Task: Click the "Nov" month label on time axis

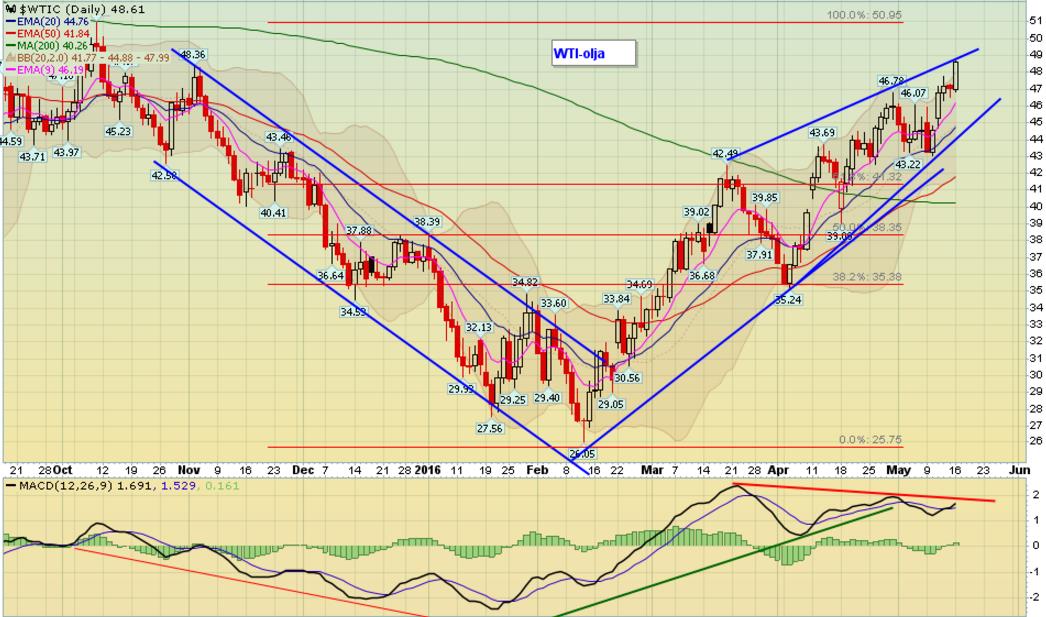Action: click(189, 470)
